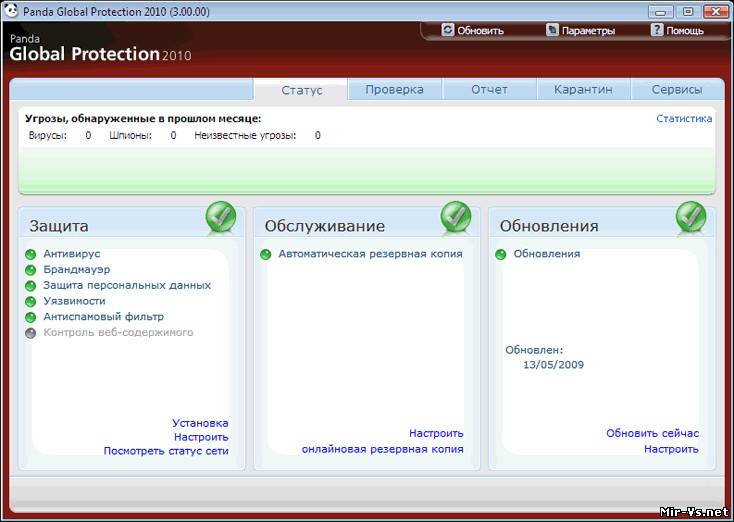Viewport: 734px width, 522px height.
Task: Click green status dot in Обновления panel
Action: 500,255
